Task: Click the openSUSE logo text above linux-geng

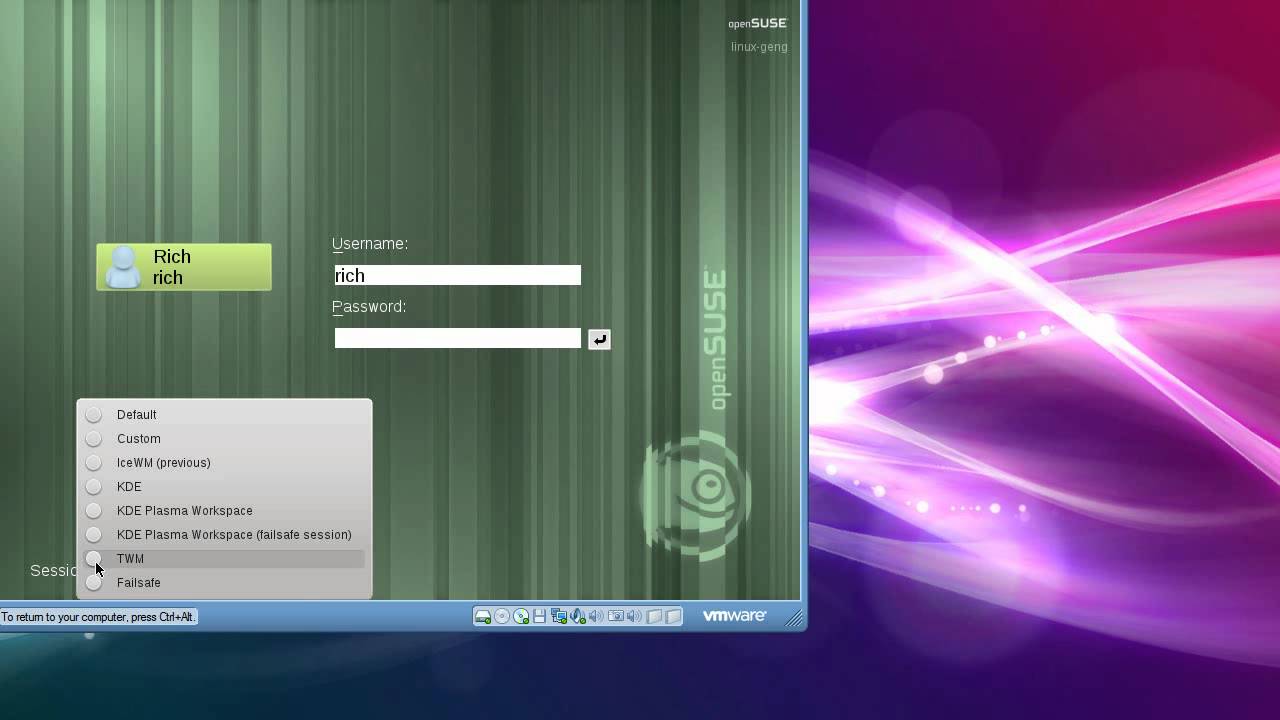Action: pos(758,23)
